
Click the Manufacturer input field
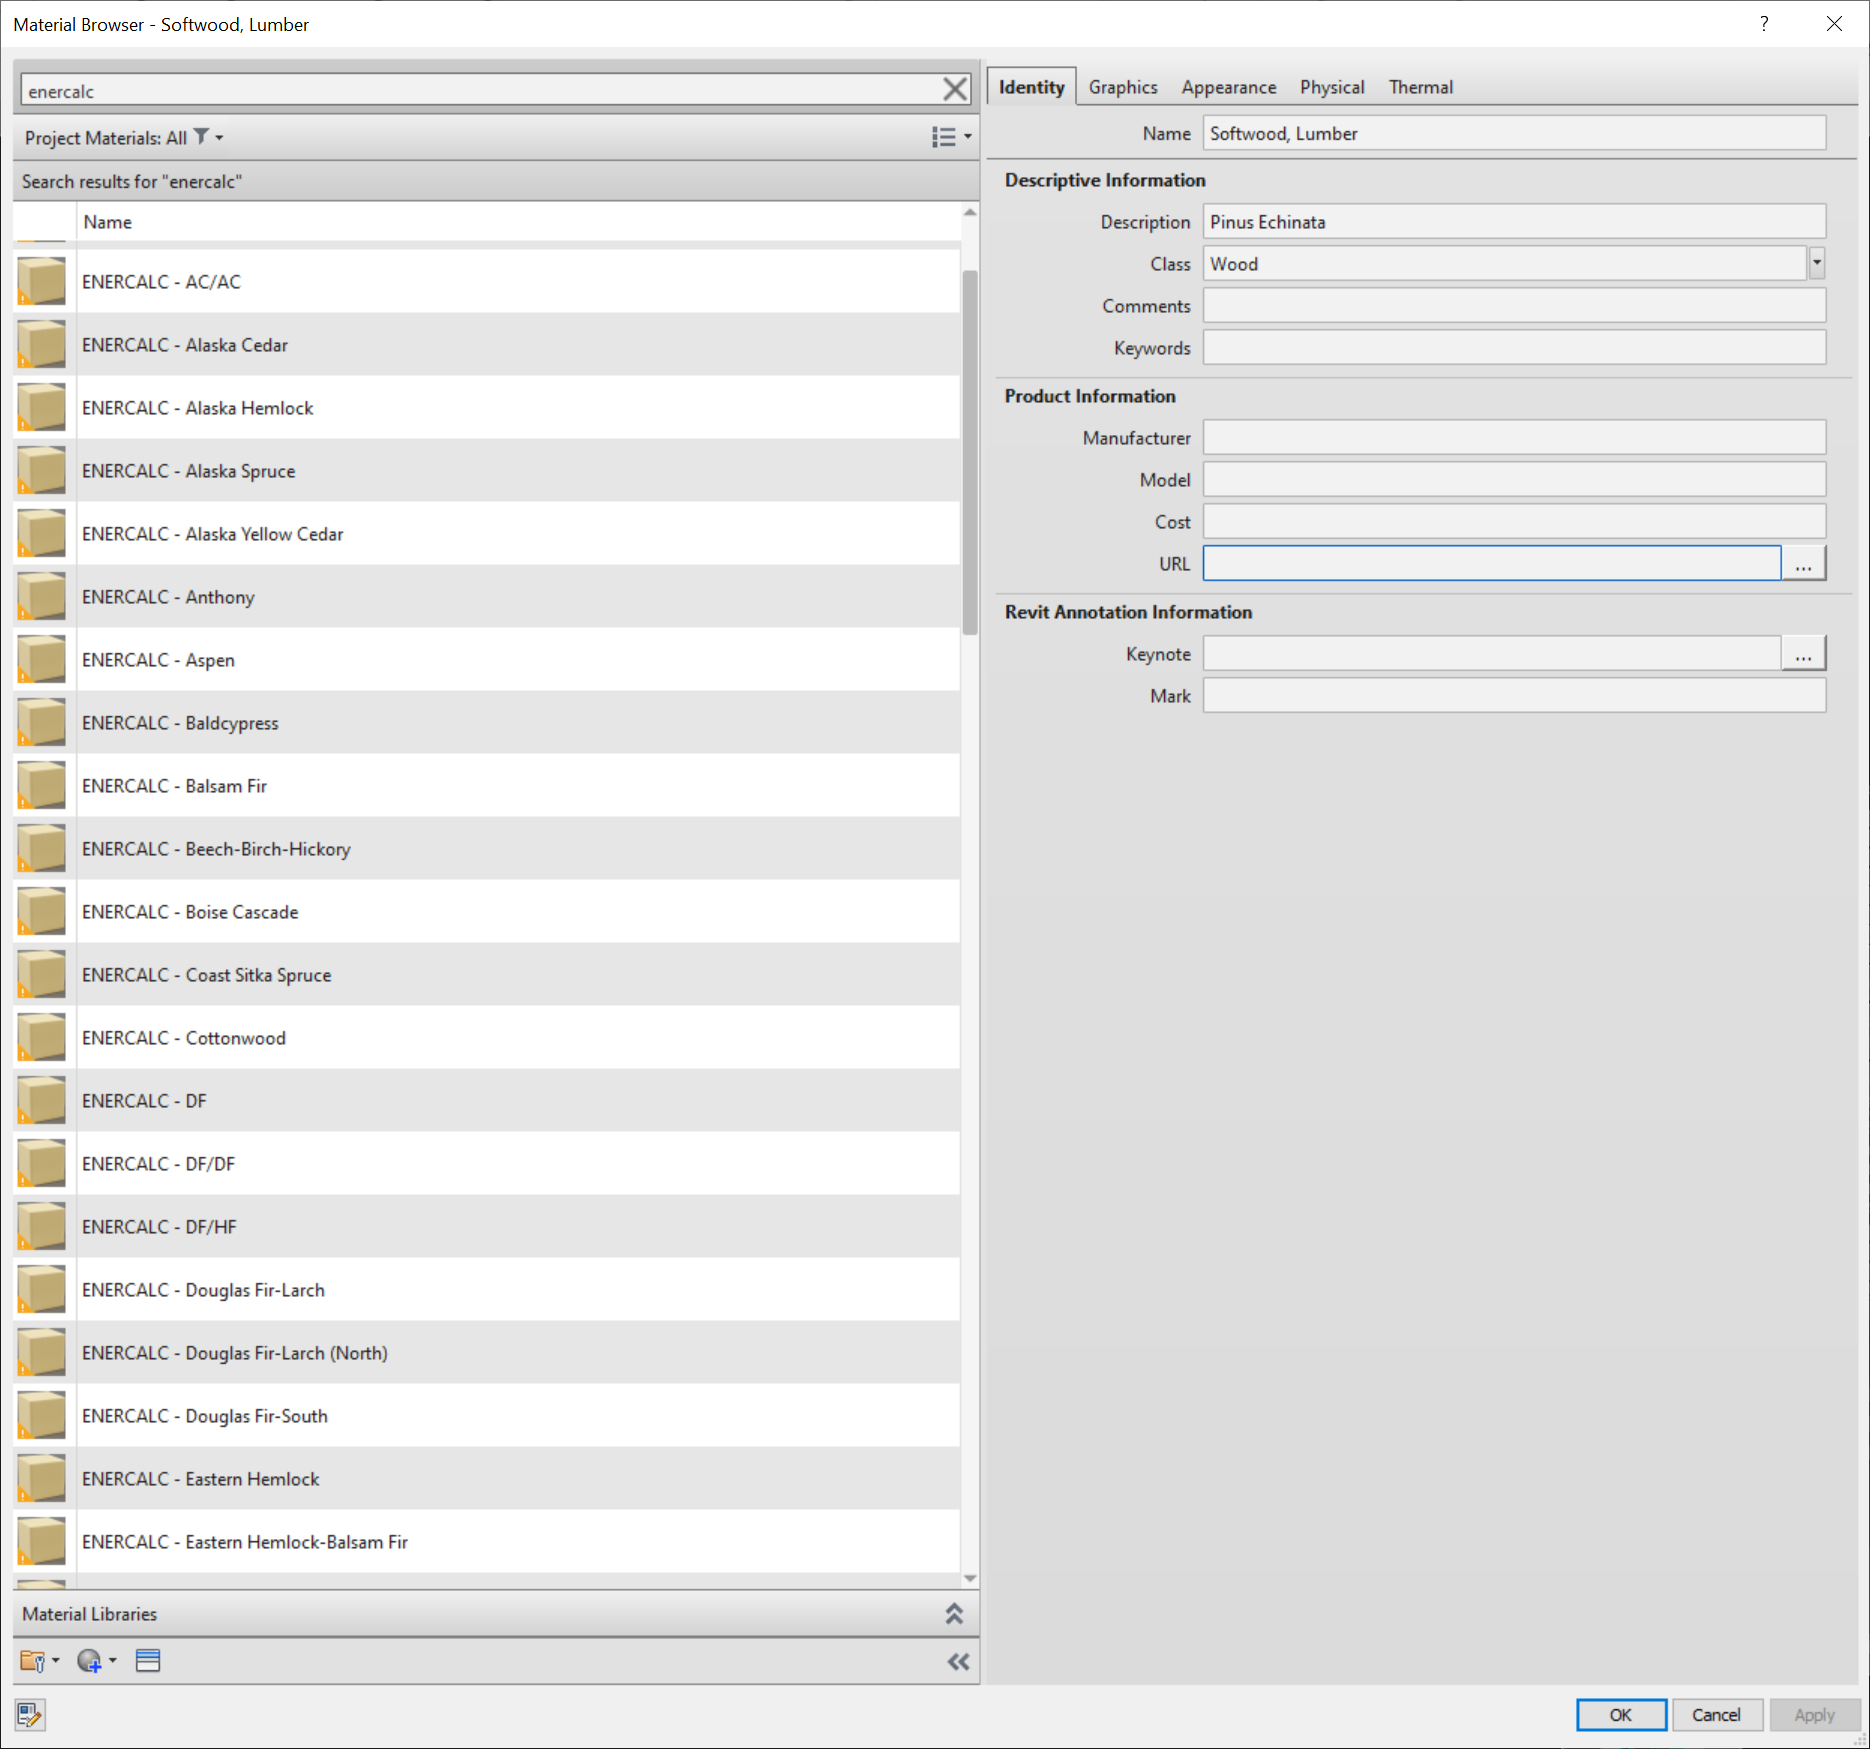point(1513,438)
